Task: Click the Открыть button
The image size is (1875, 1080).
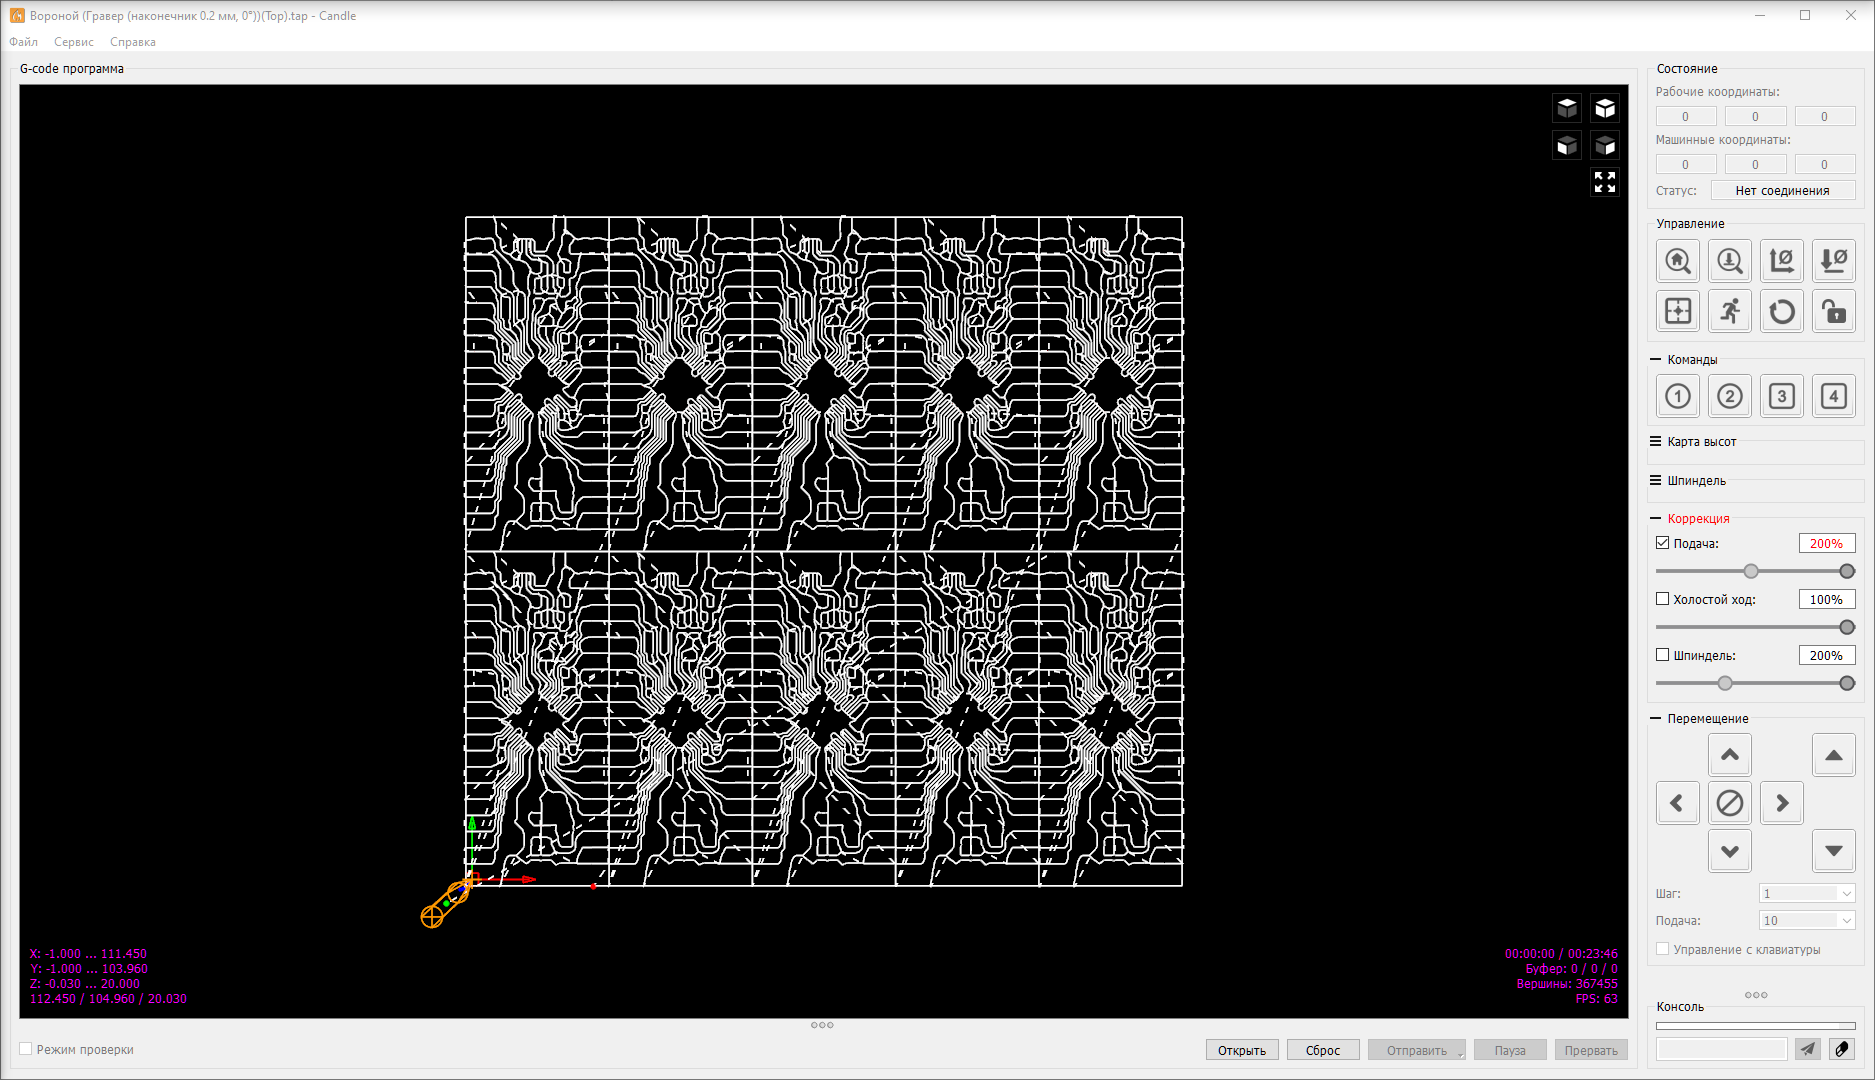Action: coord(1242,1050)
